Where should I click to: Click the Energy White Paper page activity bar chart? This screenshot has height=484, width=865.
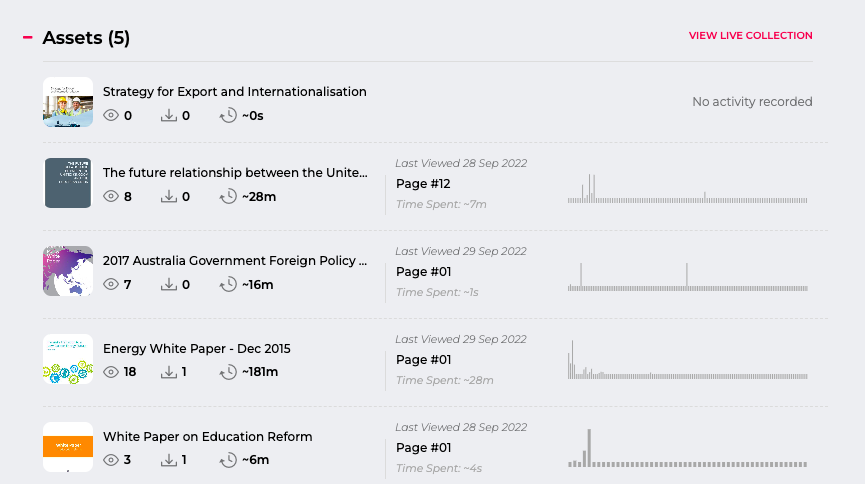[x=687, y=360]
